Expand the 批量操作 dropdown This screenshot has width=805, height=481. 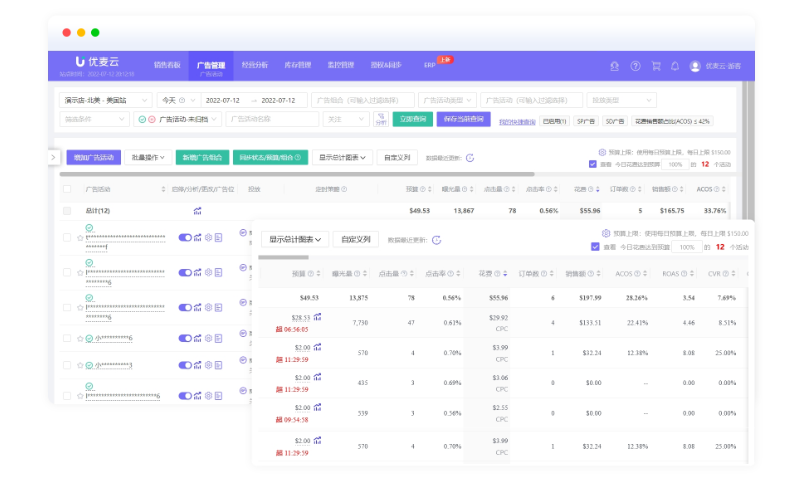coord(150,157)
